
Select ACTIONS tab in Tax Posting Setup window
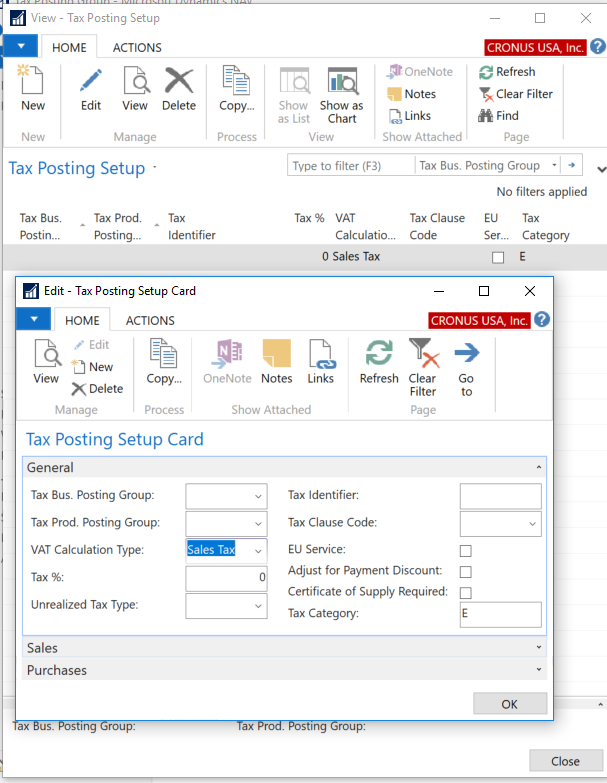(137, 47)
